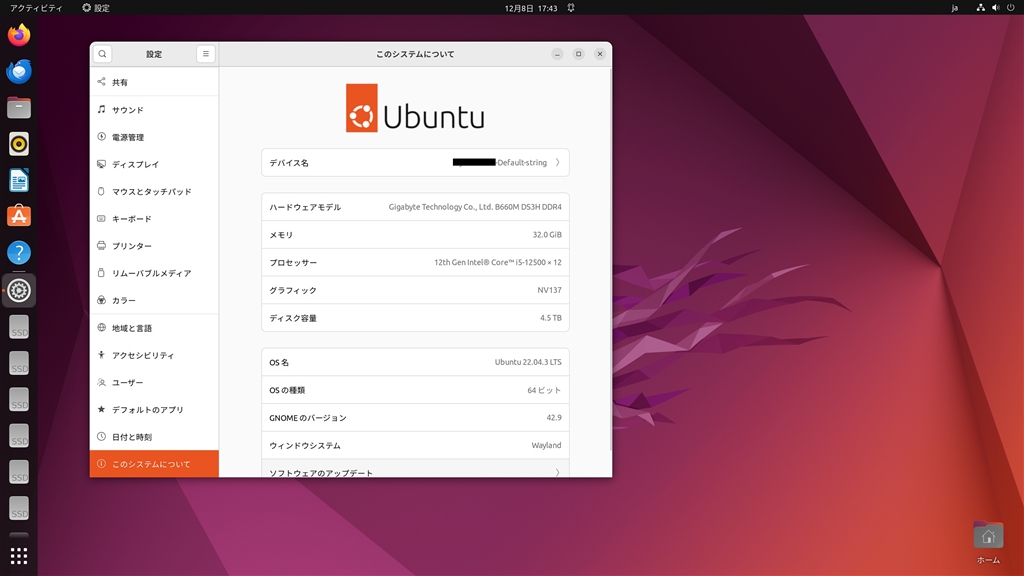Click the ハードウェアモデル Gigabyte value
The image size is (1024, 576).
coord(475,207)
